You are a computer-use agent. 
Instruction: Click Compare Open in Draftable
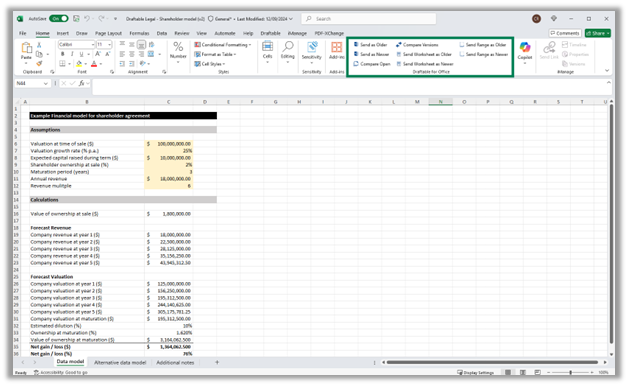(372, 64)
